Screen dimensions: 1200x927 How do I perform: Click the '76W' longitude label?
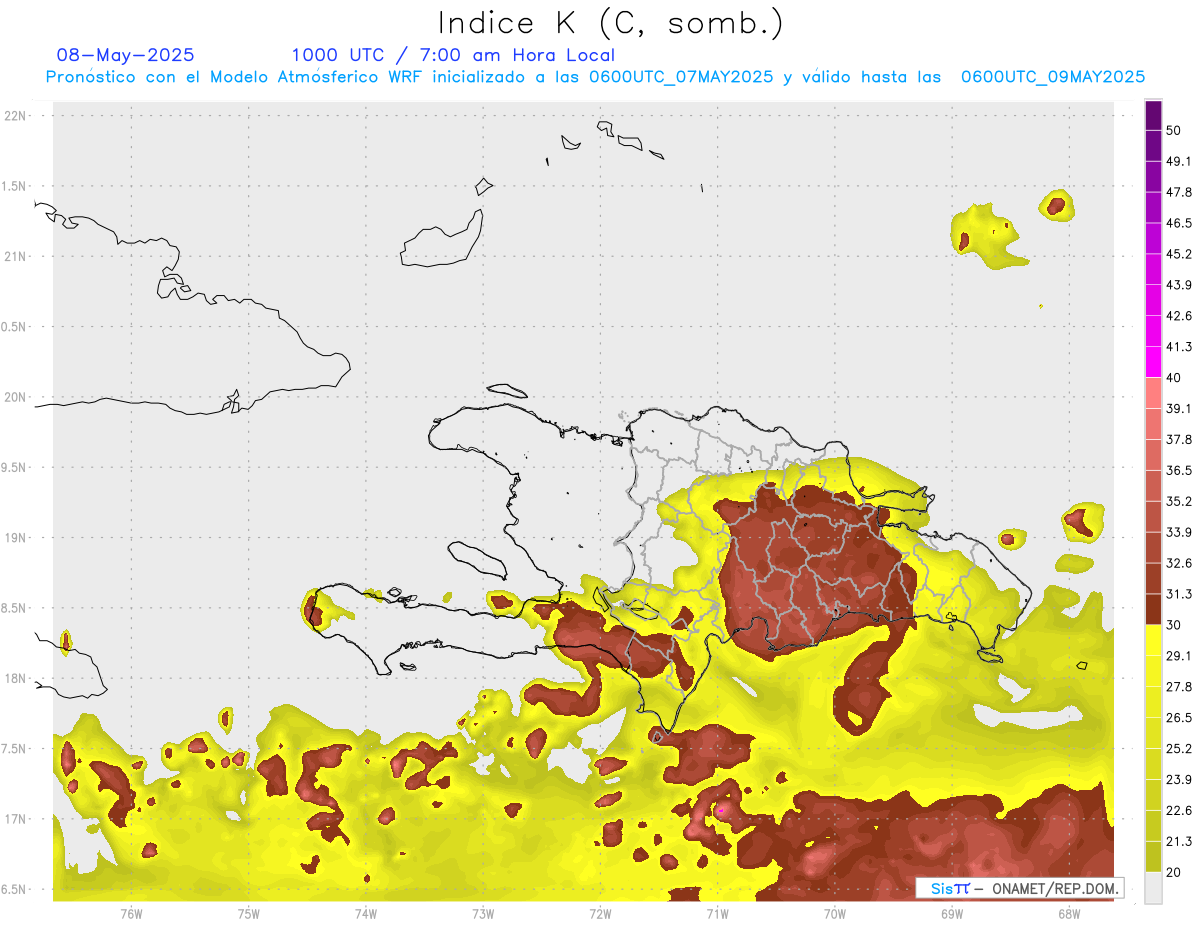[x=131, y=914]
